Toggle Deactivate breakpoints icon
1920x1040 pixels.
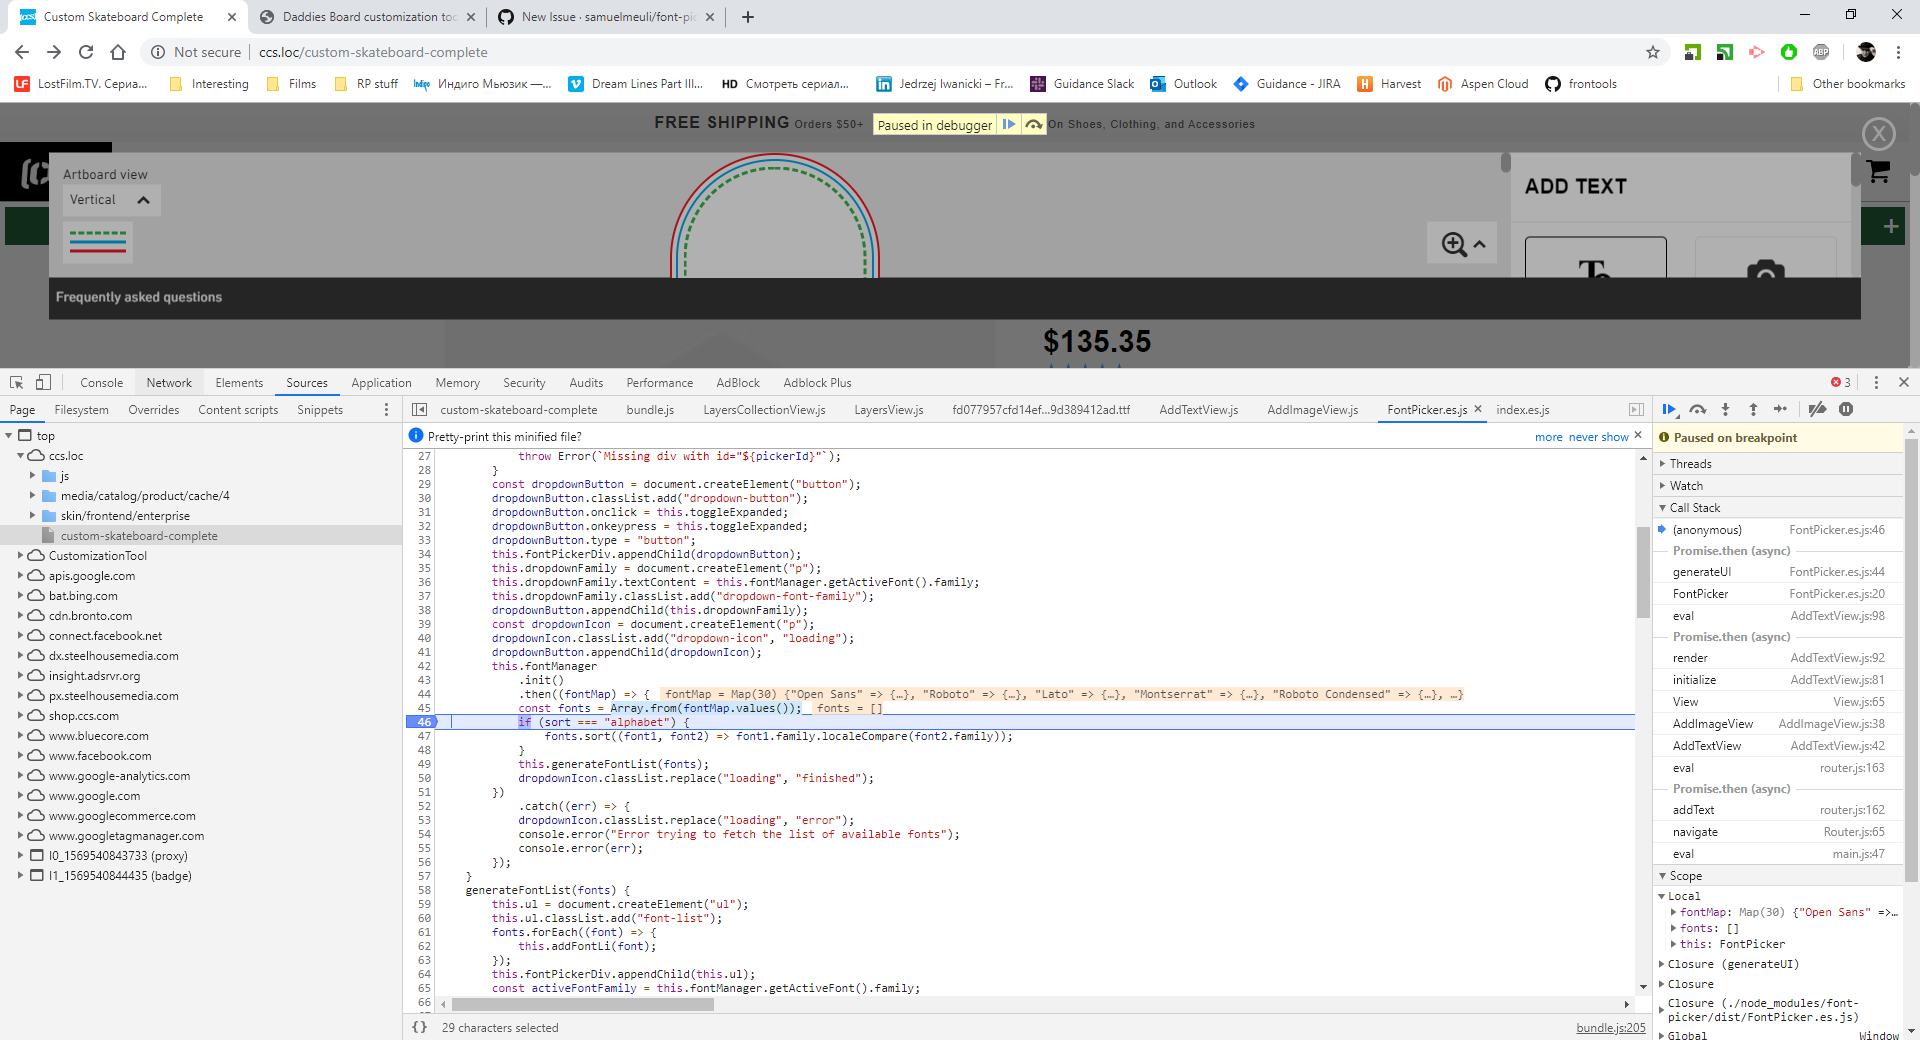(x=1818, y=409)
